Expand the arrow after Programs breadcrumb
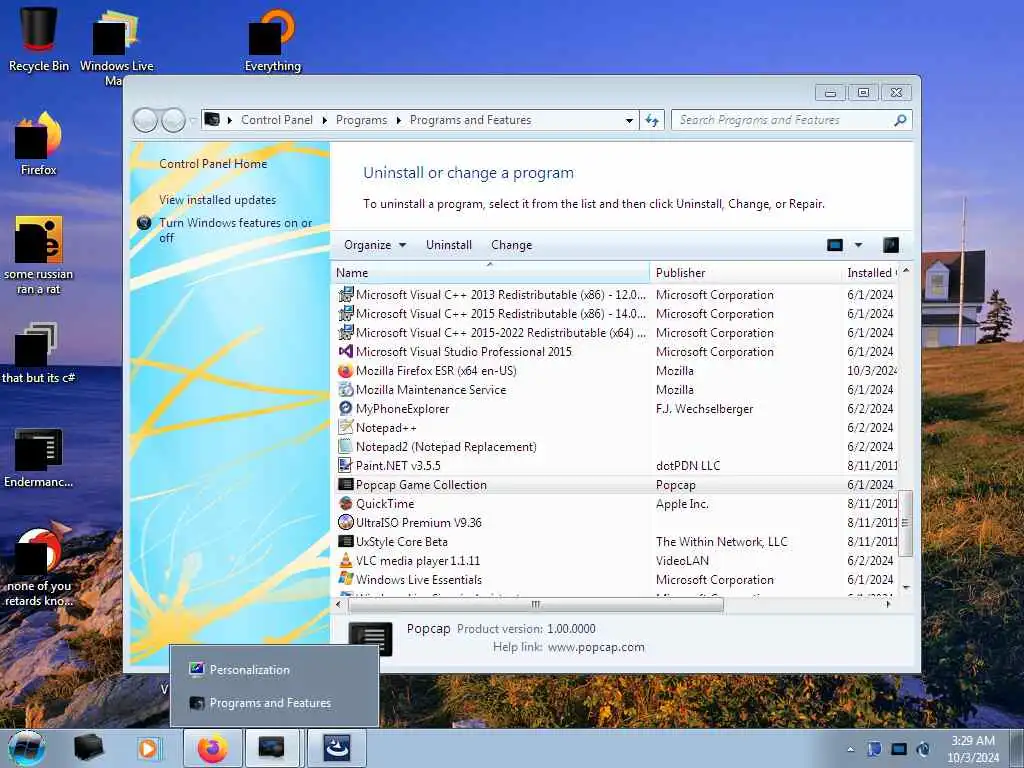 [398, 120]
